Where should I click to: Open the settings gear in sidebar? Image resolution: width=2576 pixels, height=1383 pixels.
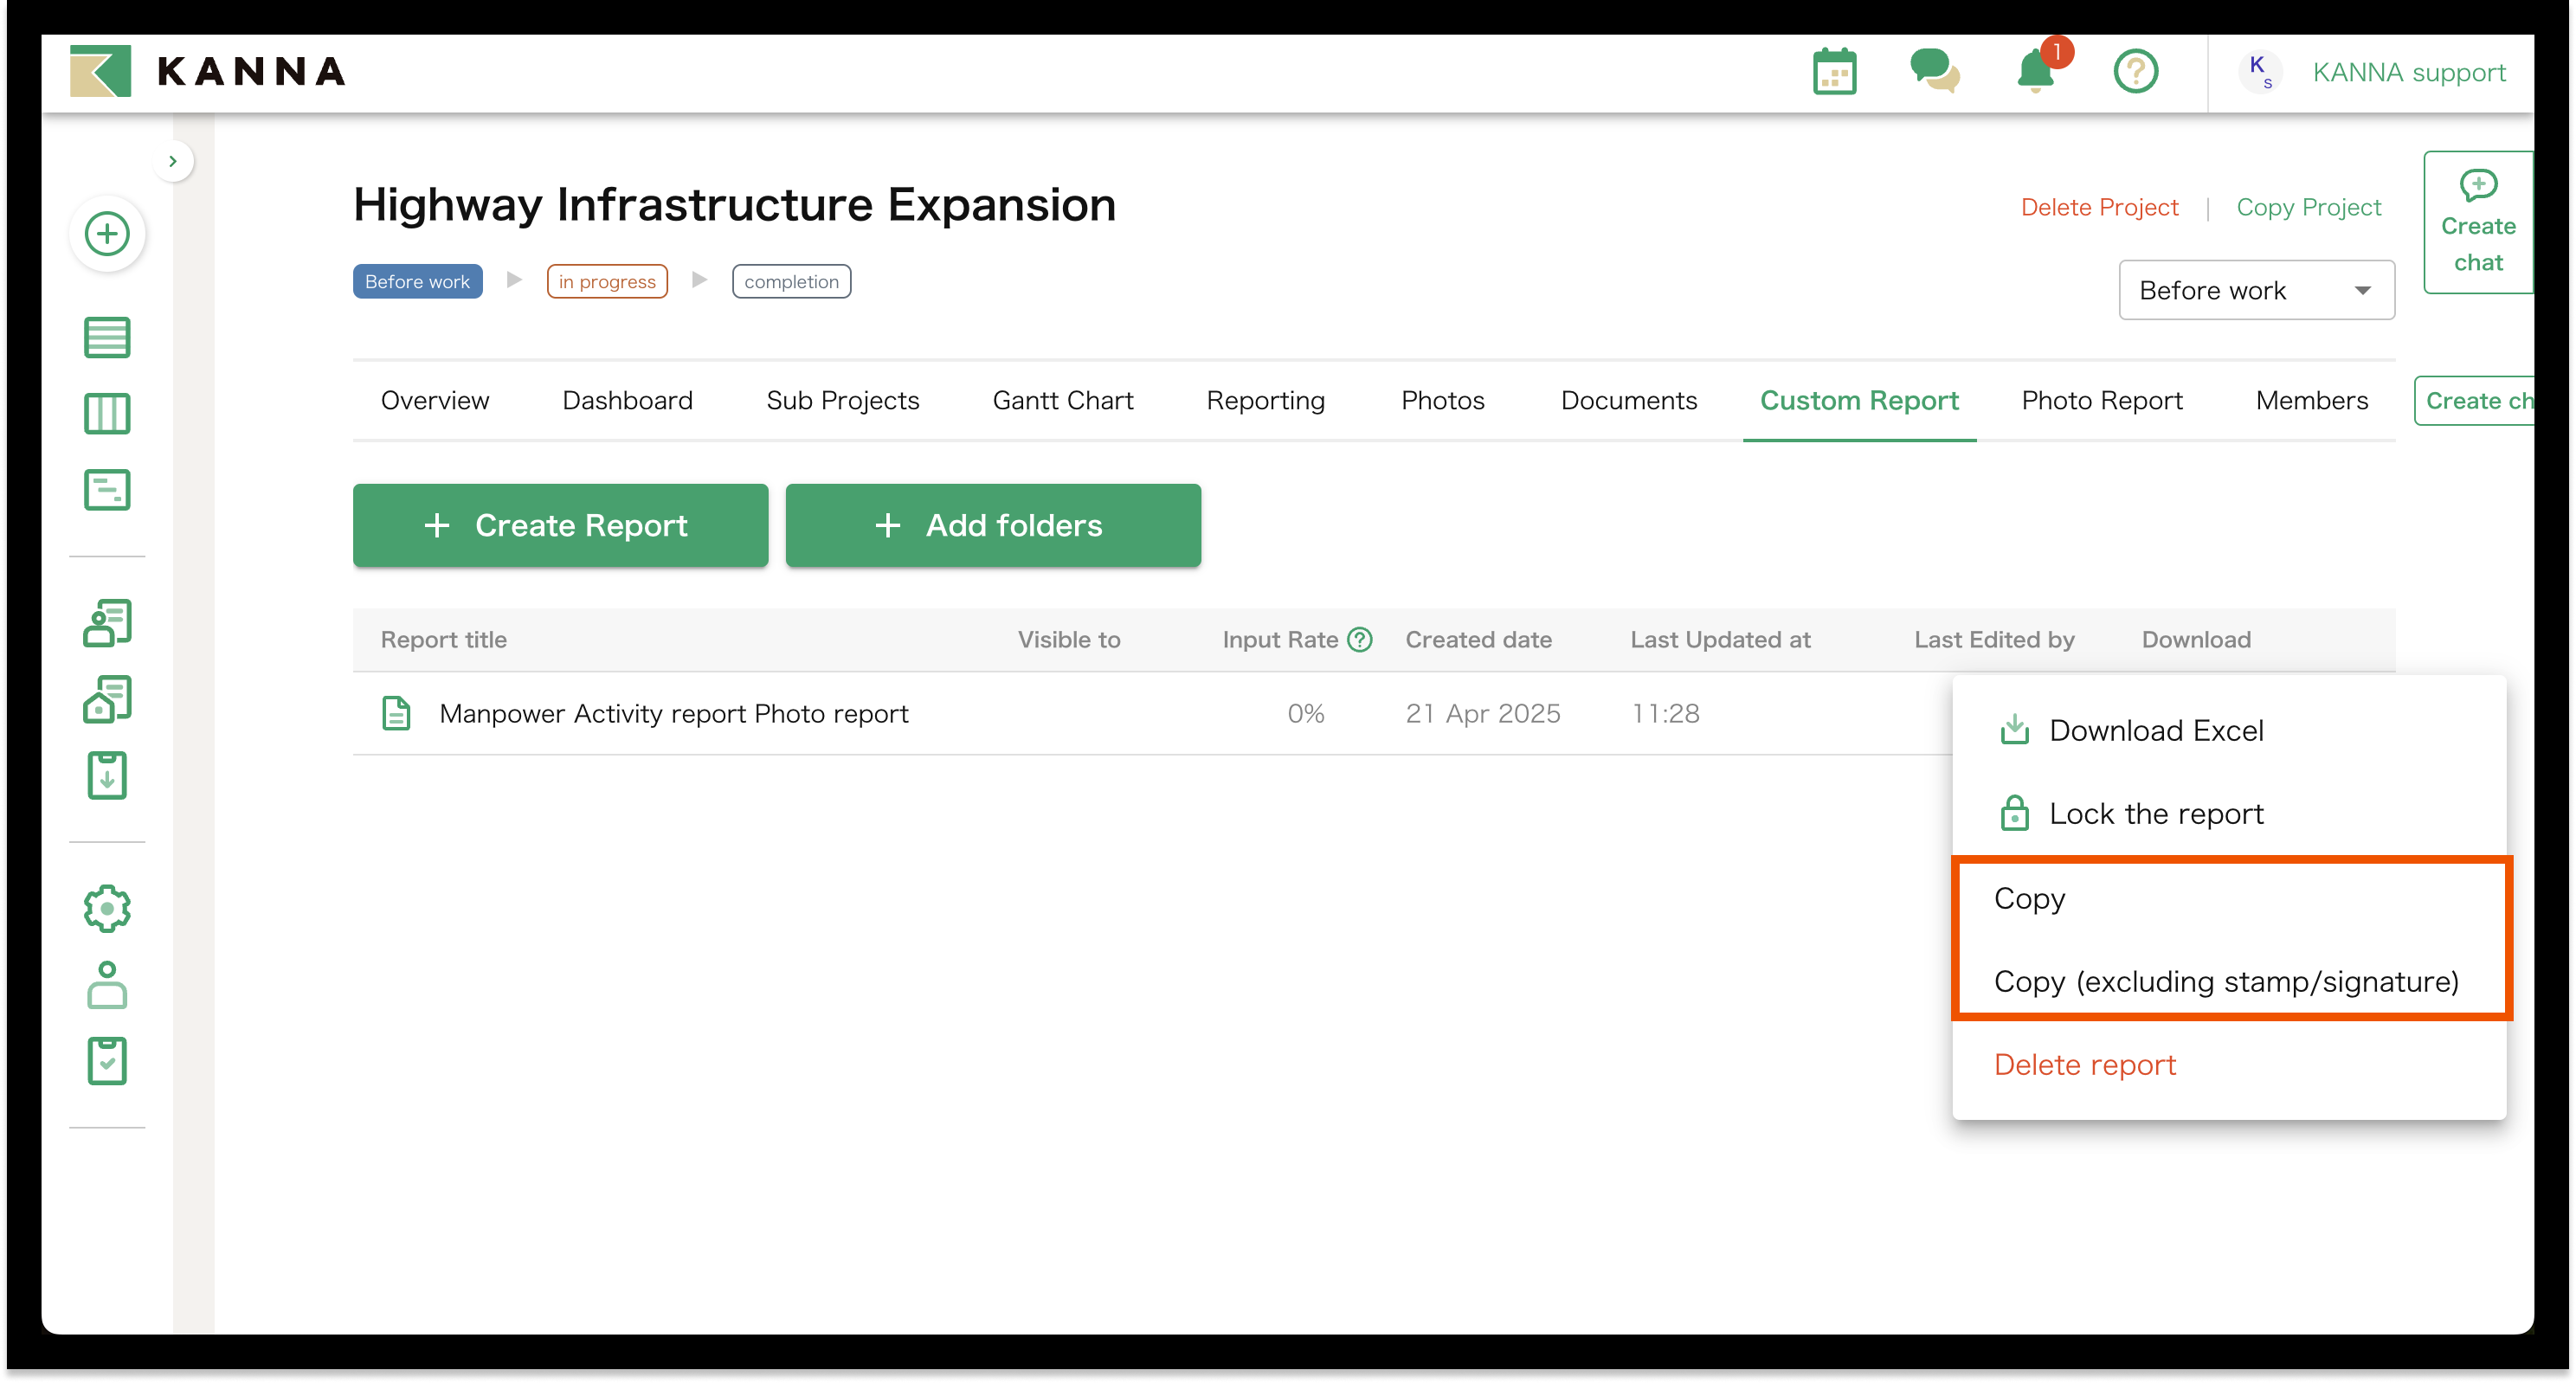107,908
